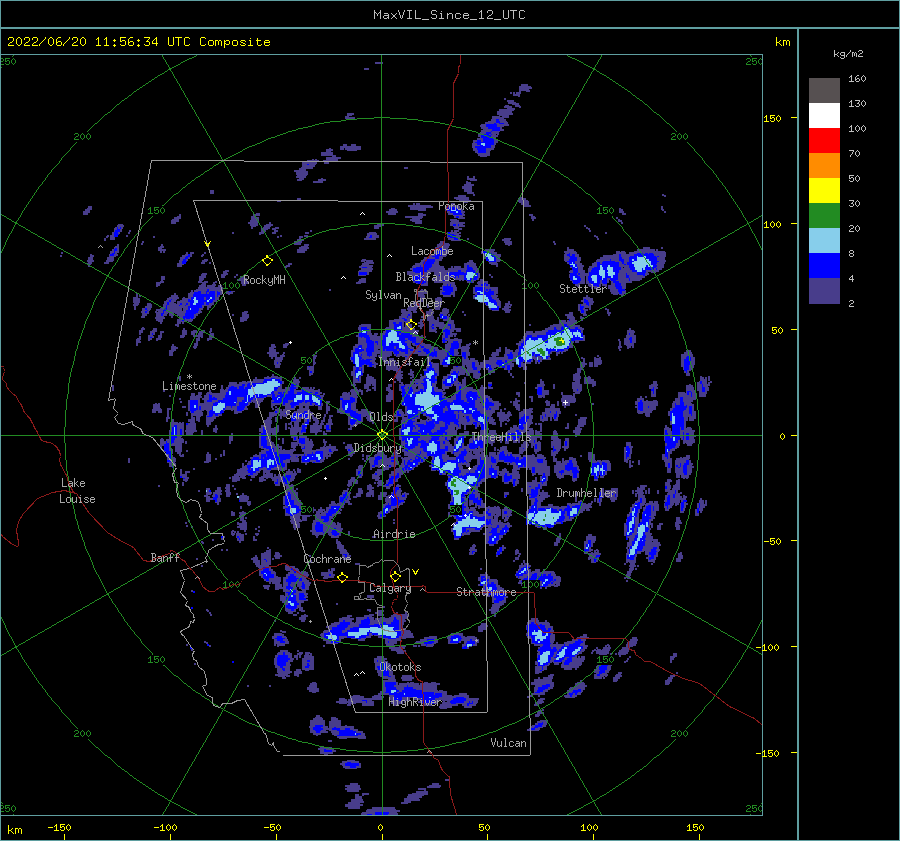Click the Blackfalds city label
Image resolution: width=900 pixels, height=841 pixels.
pos(425,277)
